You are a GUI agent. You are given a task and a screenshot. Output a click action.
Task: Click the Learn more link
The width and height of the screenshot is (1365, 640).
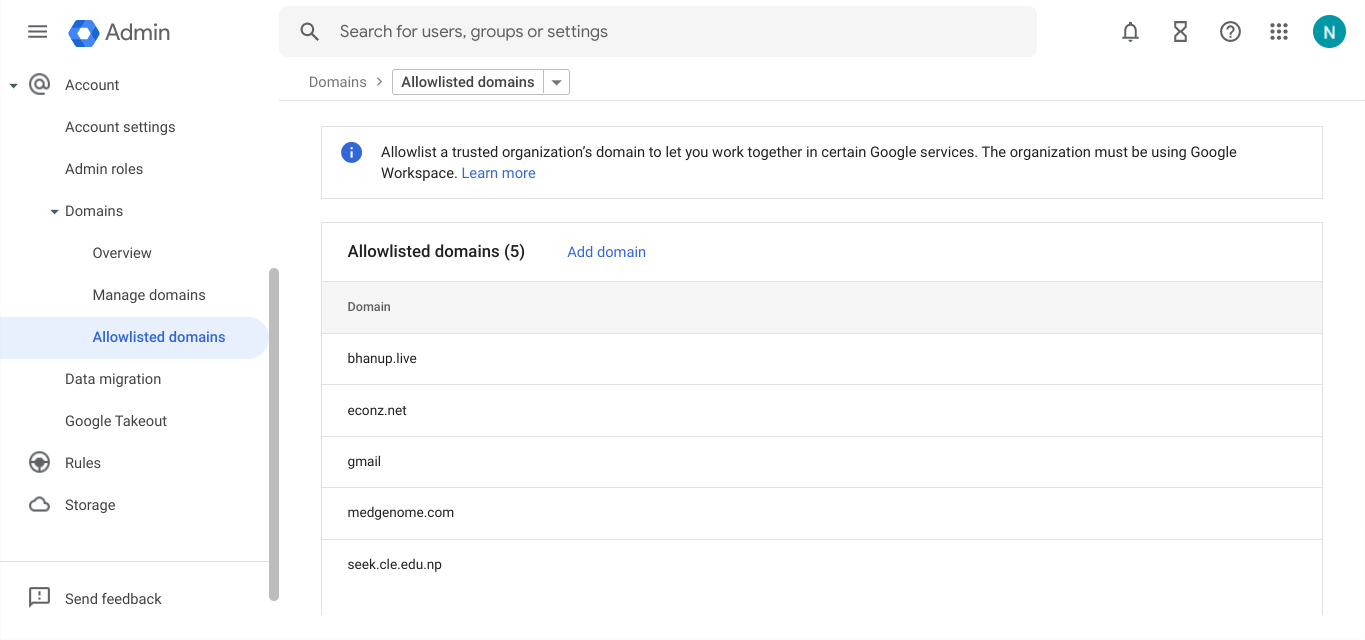point(498,173)
